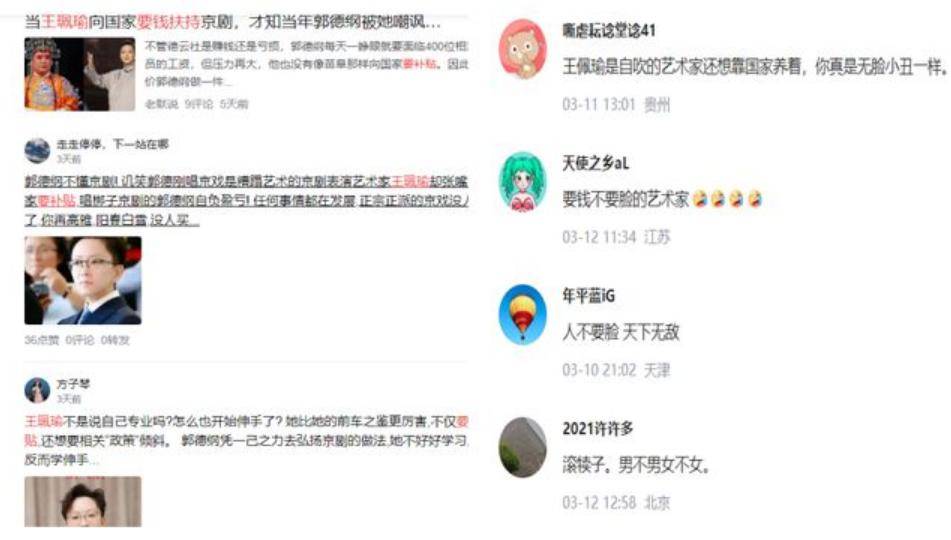Viewport: 951px width, 540px height.
Task: Open the 2021许许多 user avatar
Action: [x=522, y=447]
